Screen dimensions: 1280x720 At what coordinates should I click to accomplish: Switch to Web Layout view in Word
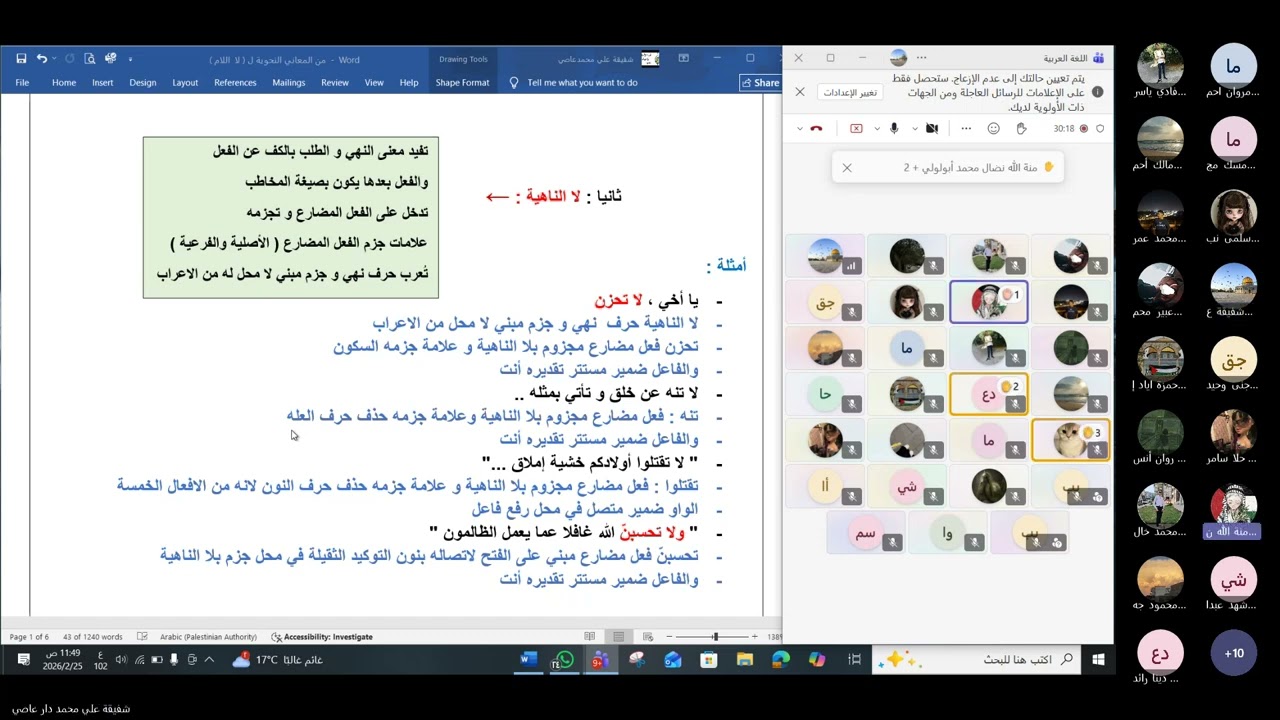[648, 637]
